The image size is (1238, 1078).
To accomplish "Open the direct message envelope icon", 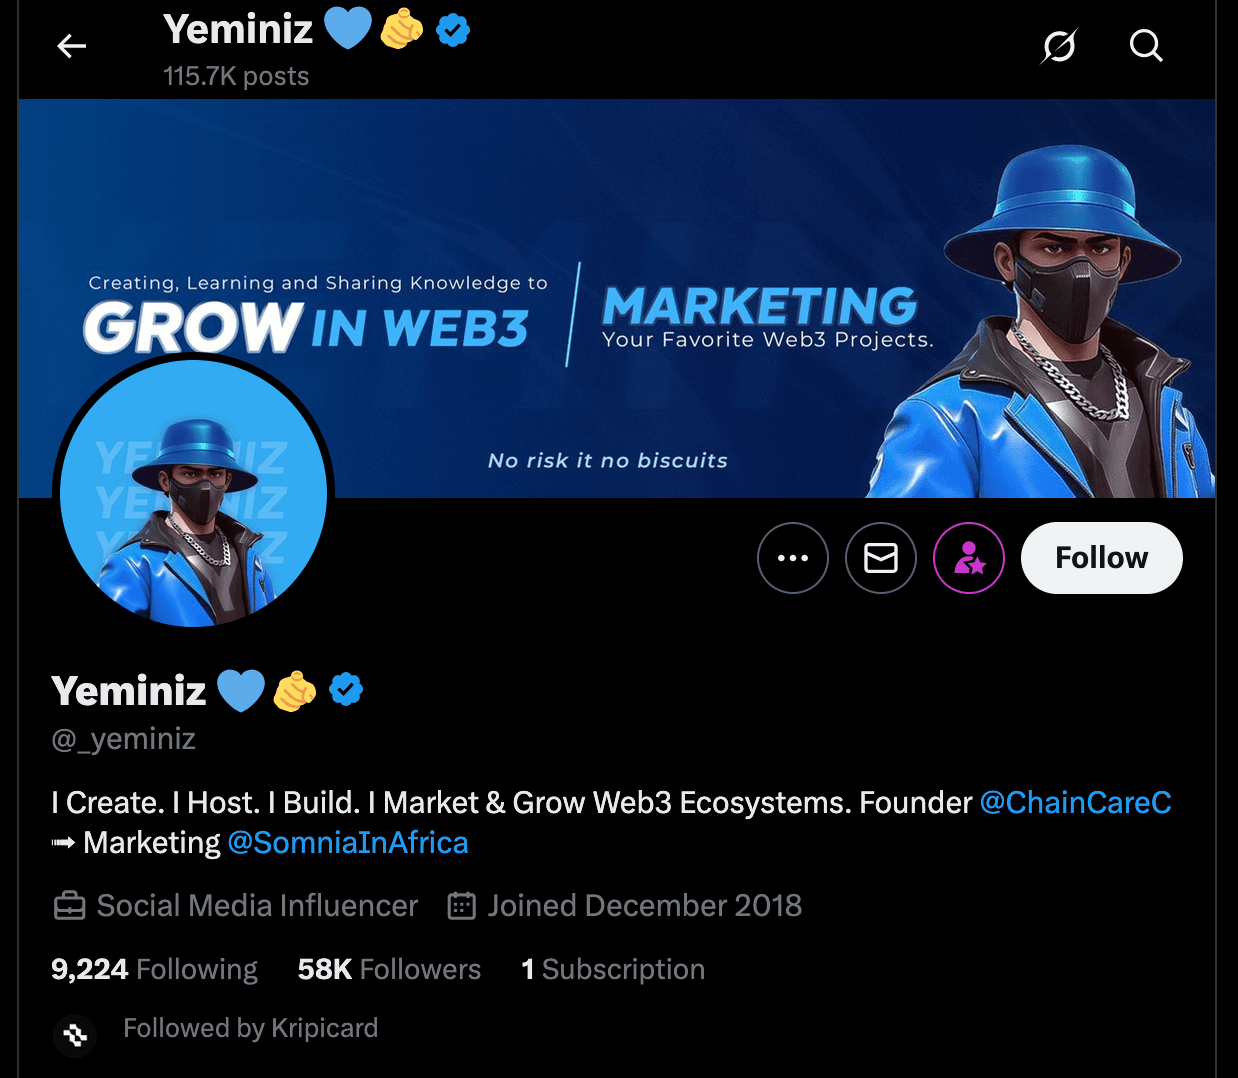I will point(881,558).
